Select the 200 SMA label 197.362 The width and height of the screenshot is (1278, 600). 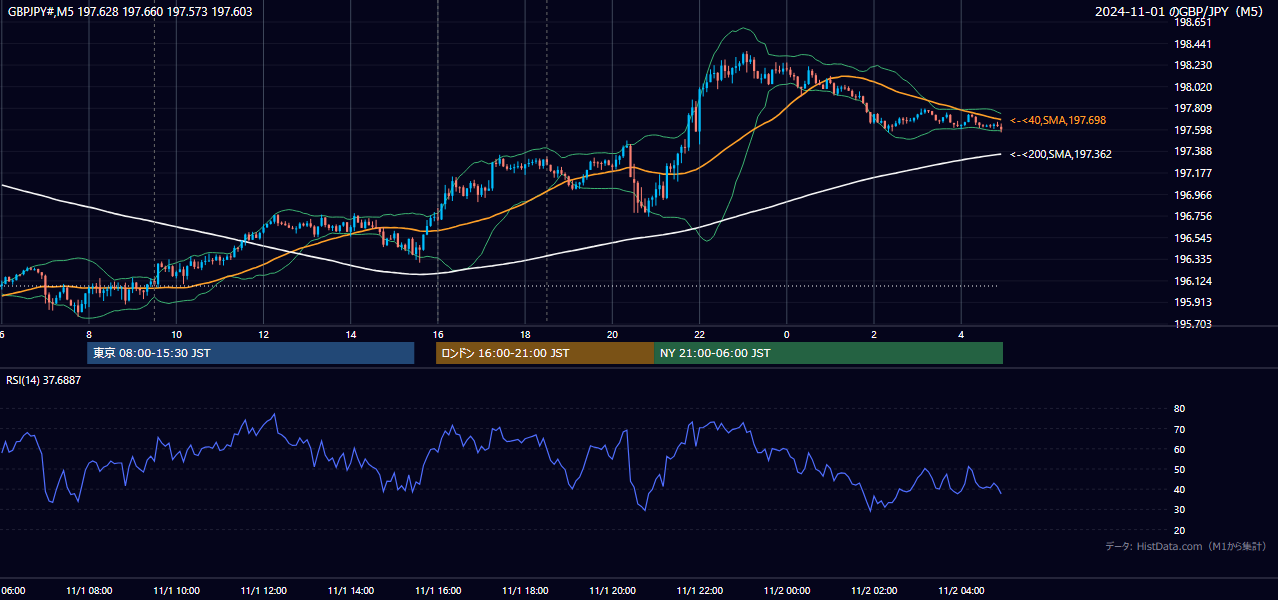(1060, 154)
